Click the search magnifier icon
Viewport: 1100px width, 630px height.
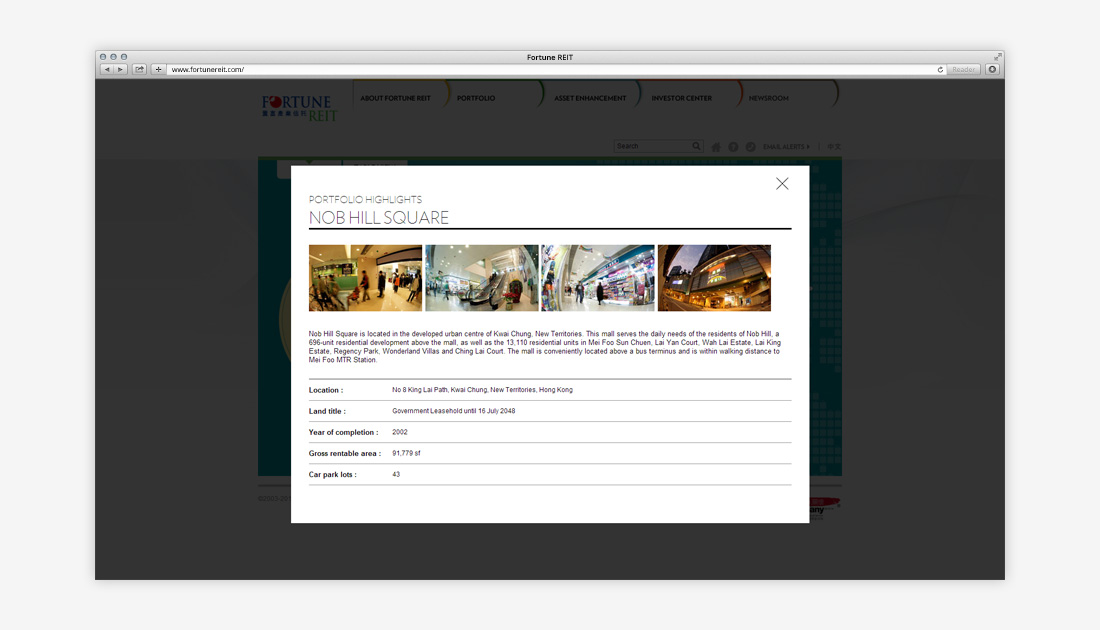[696, 146]
